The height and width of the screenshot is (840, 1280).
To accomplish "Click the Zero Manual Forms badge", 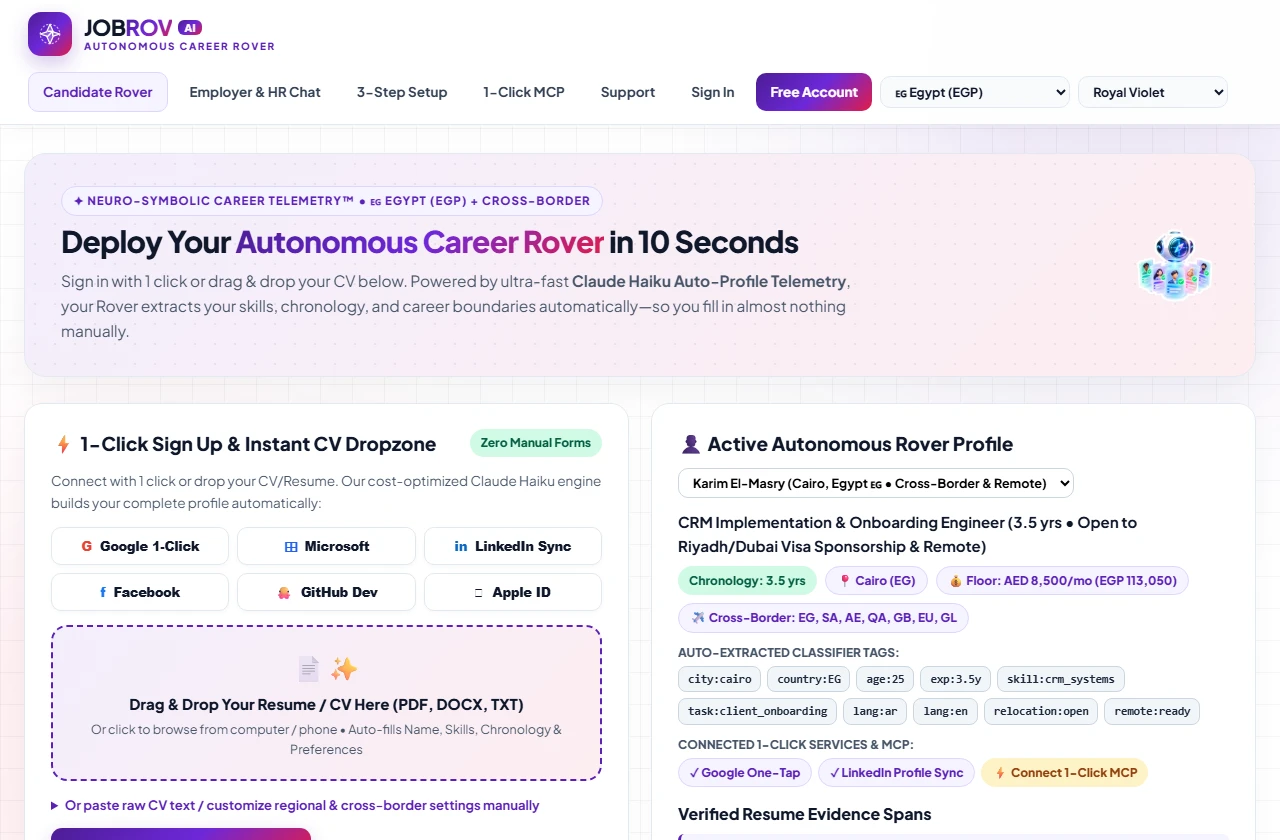I will (x=536, y=443).
